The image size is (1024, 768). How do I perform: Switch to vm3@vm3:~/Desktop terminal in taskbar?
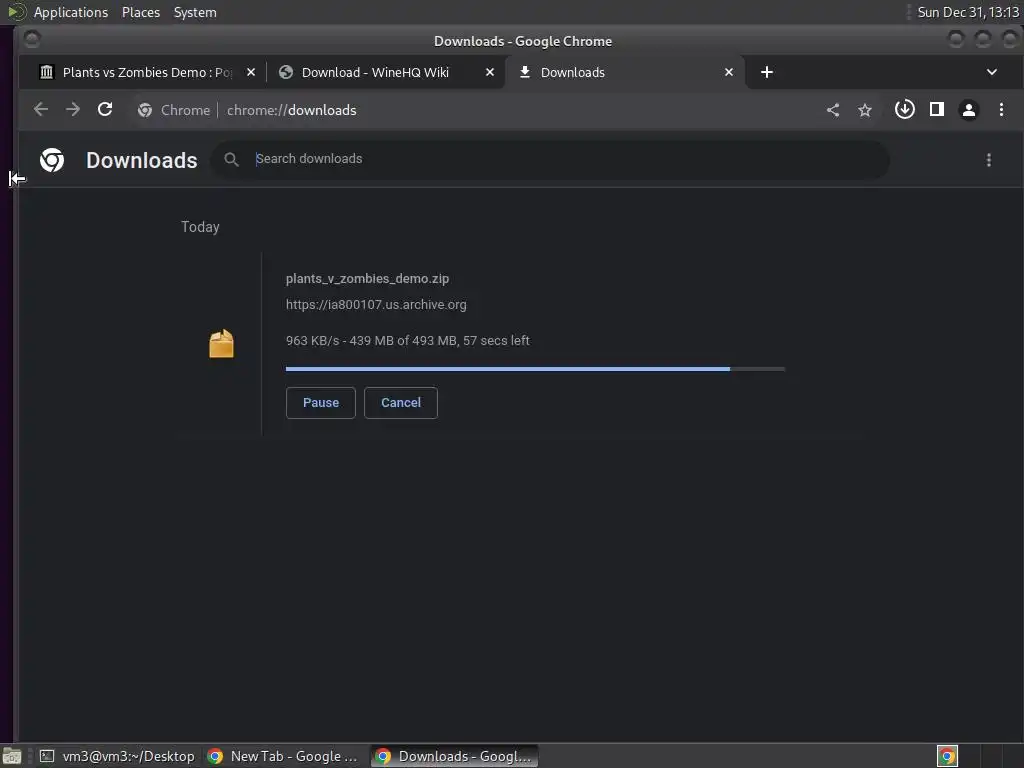(118, 756)
